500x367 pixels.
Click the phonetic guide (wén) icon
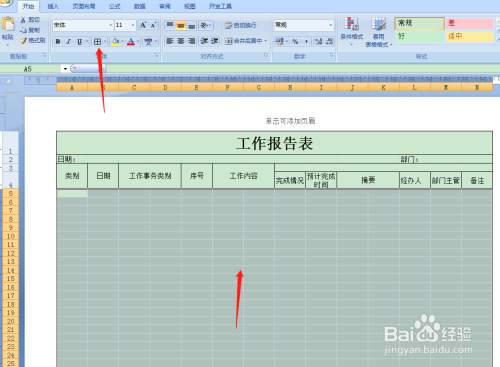tap(148, 42)
